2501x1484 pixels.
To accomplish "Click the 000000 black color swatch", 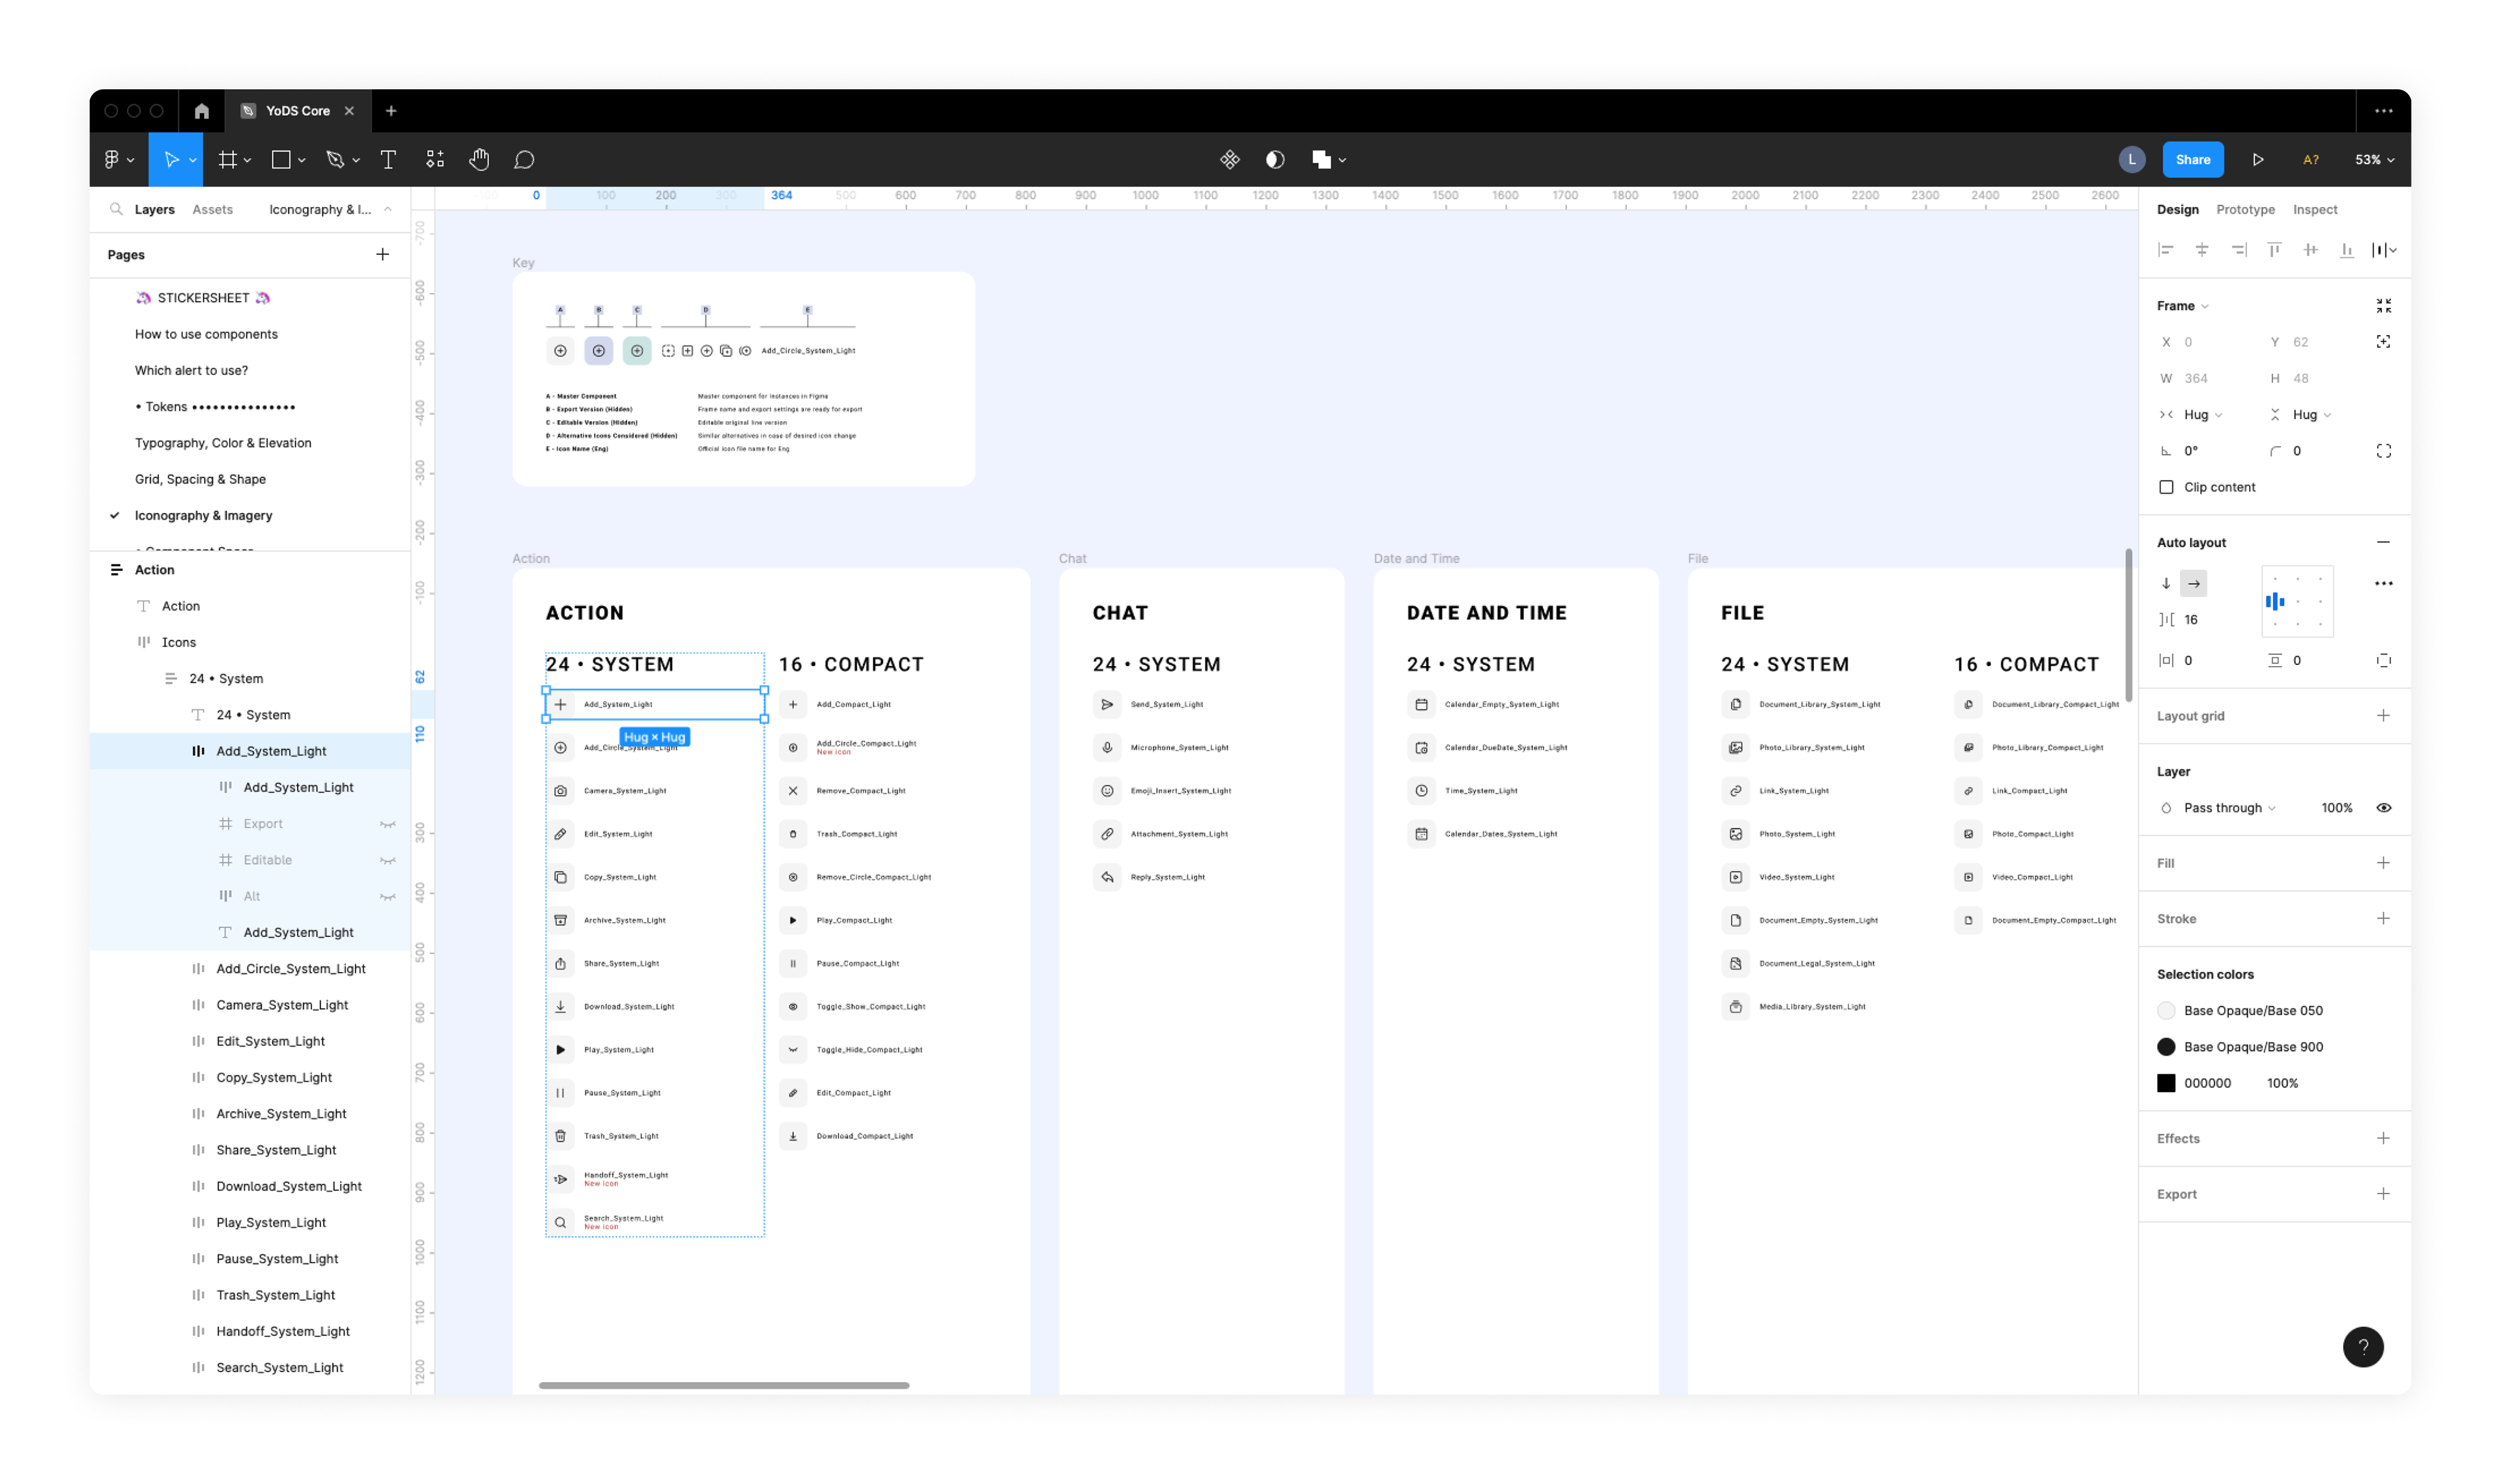I will pyautogui.click(x=2166, y=1083).
